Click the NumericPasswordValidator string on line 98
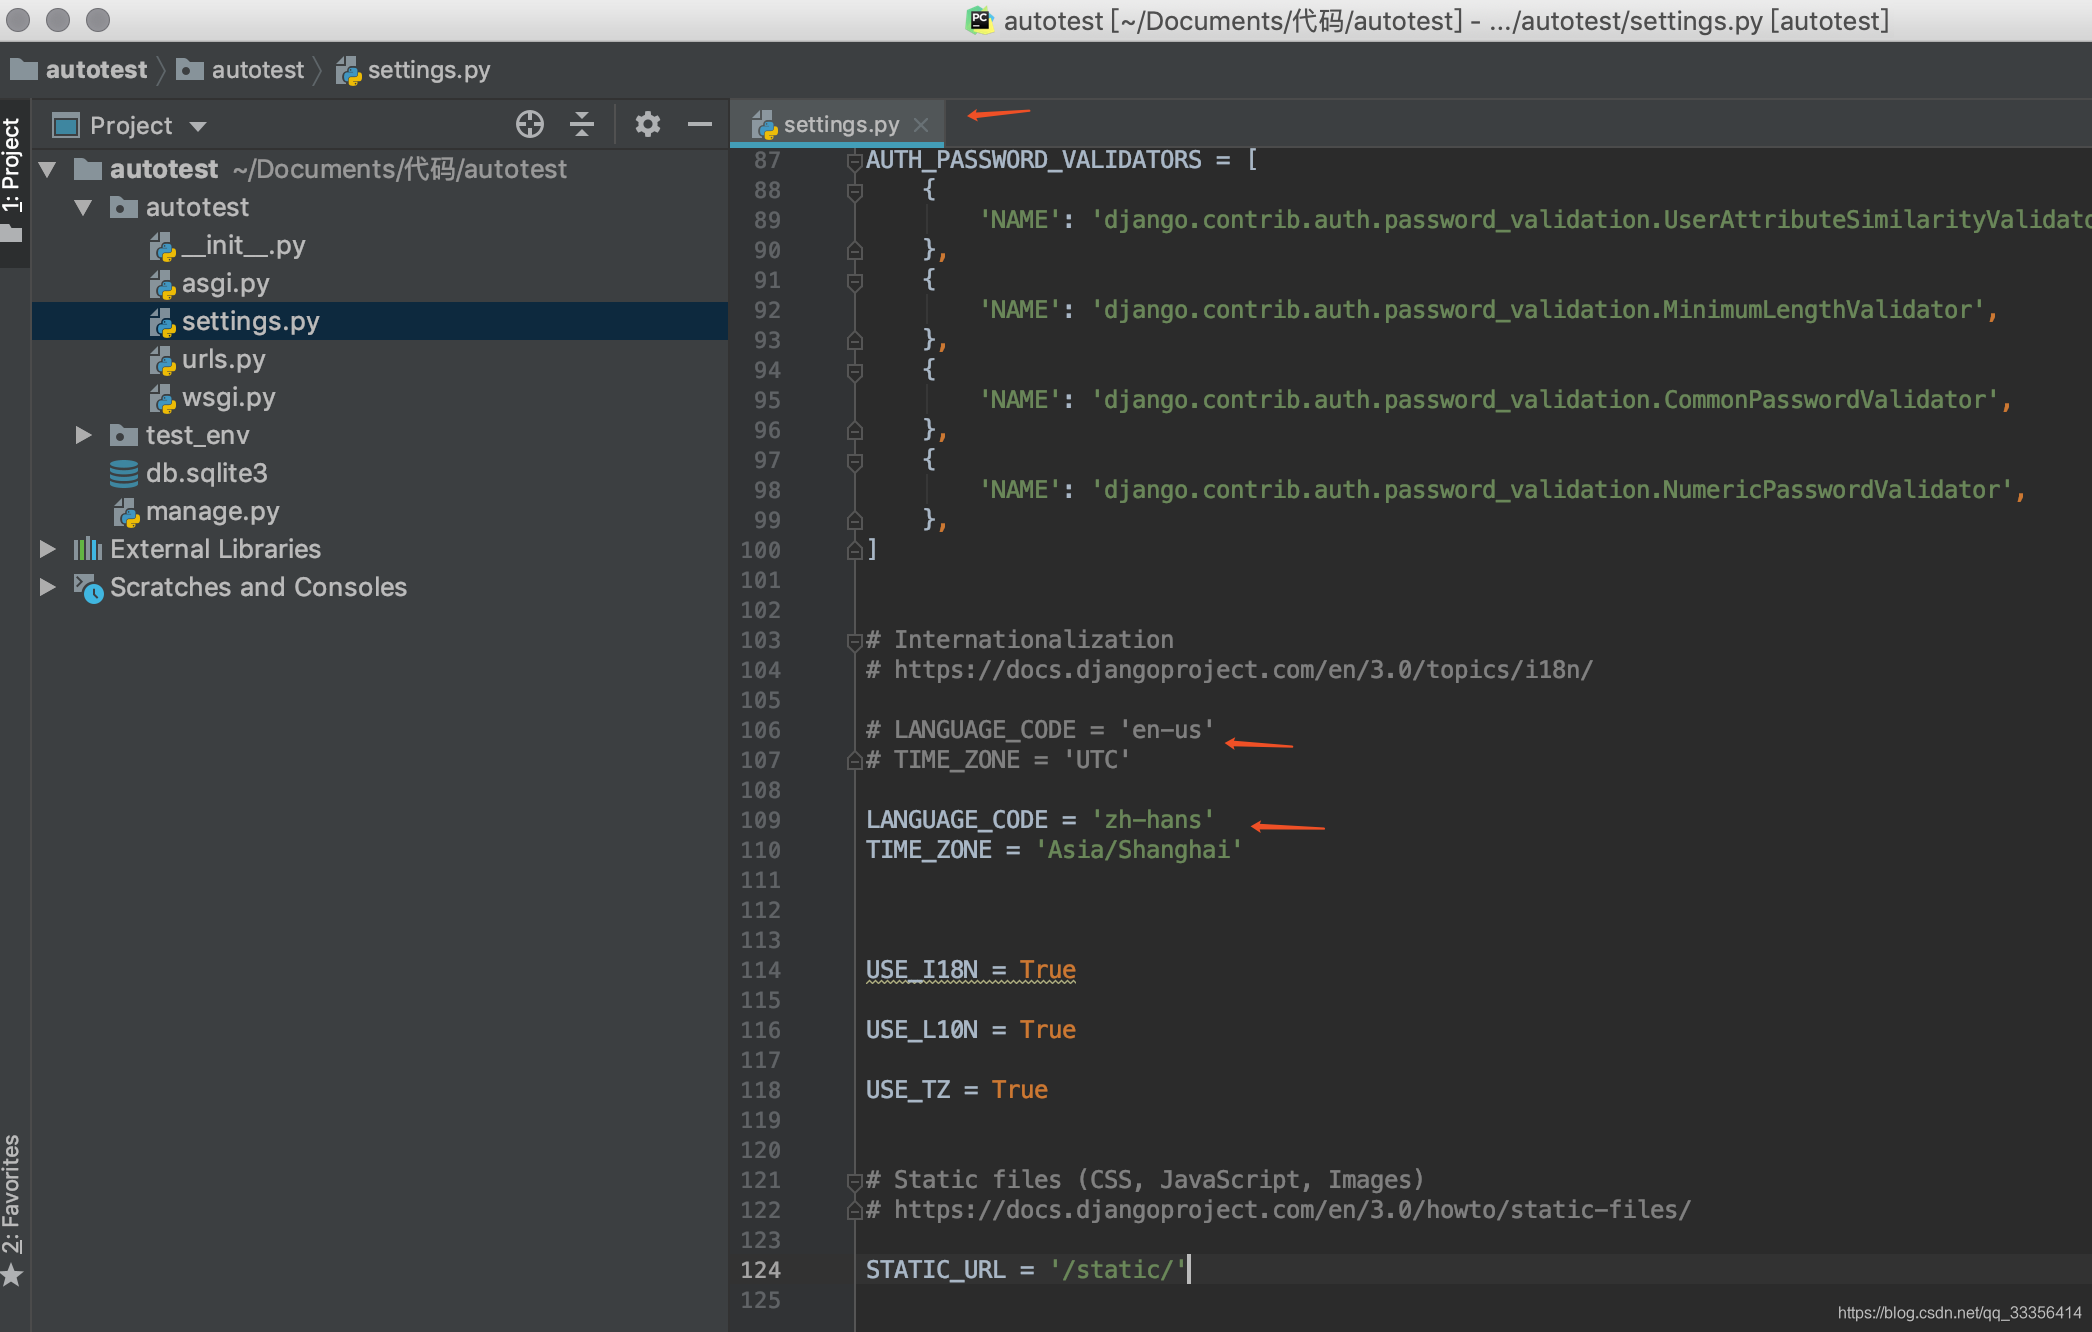This screenshot has height=1332, width=2092. (x=1552, y=490)
